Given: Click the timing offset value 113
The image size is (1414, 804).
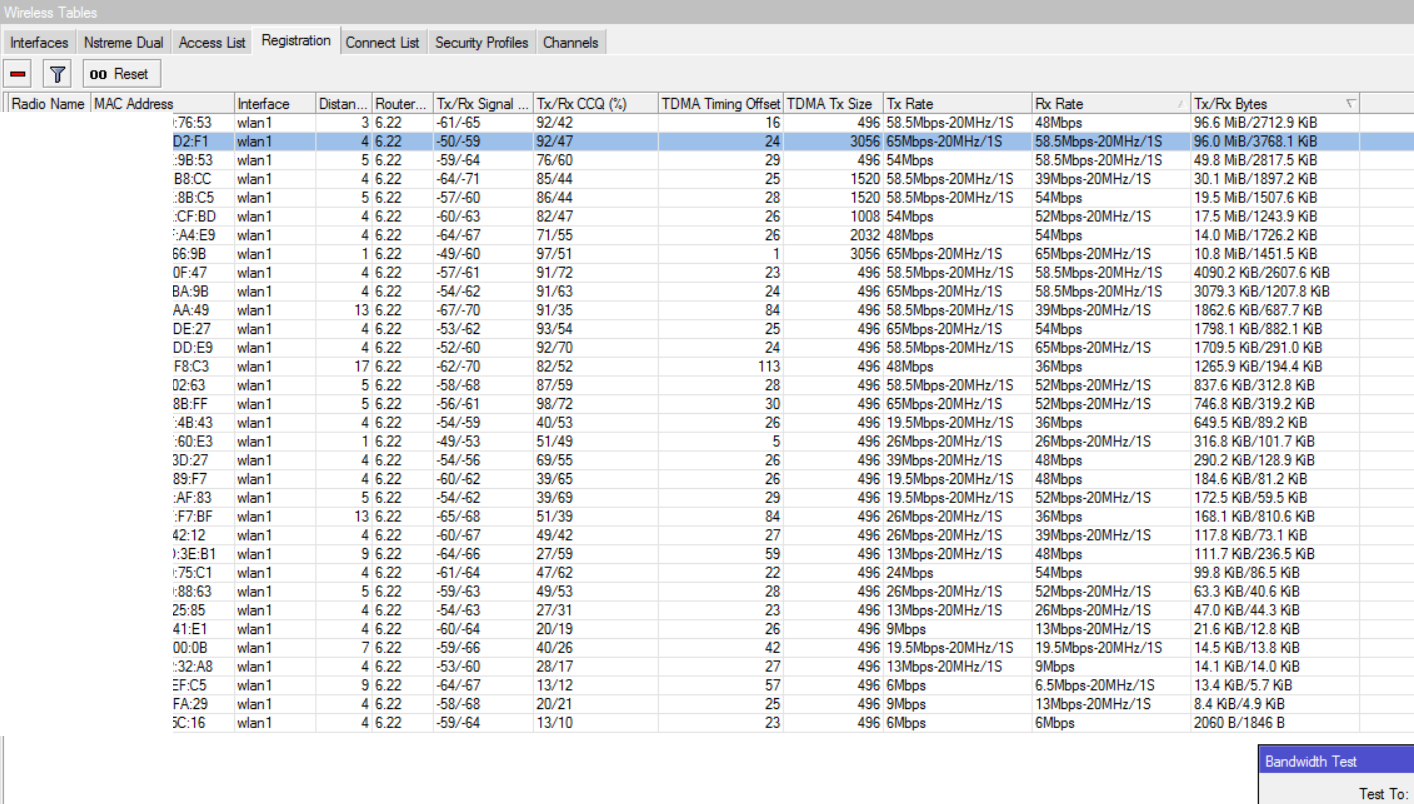Looking at the screenshot, I should pos(768,366).
